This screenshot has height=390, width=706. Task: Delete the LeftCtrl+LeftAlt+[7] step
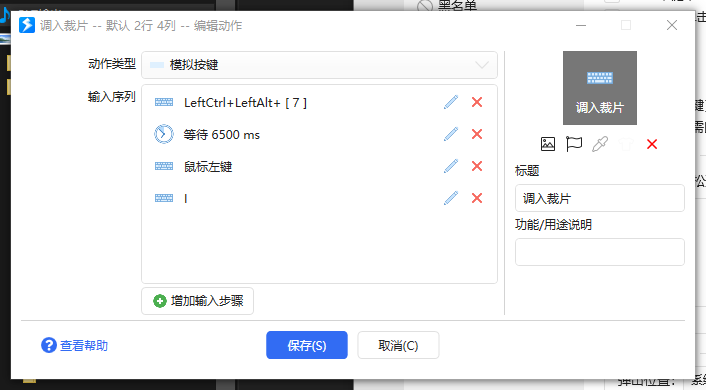coord(477,102)
